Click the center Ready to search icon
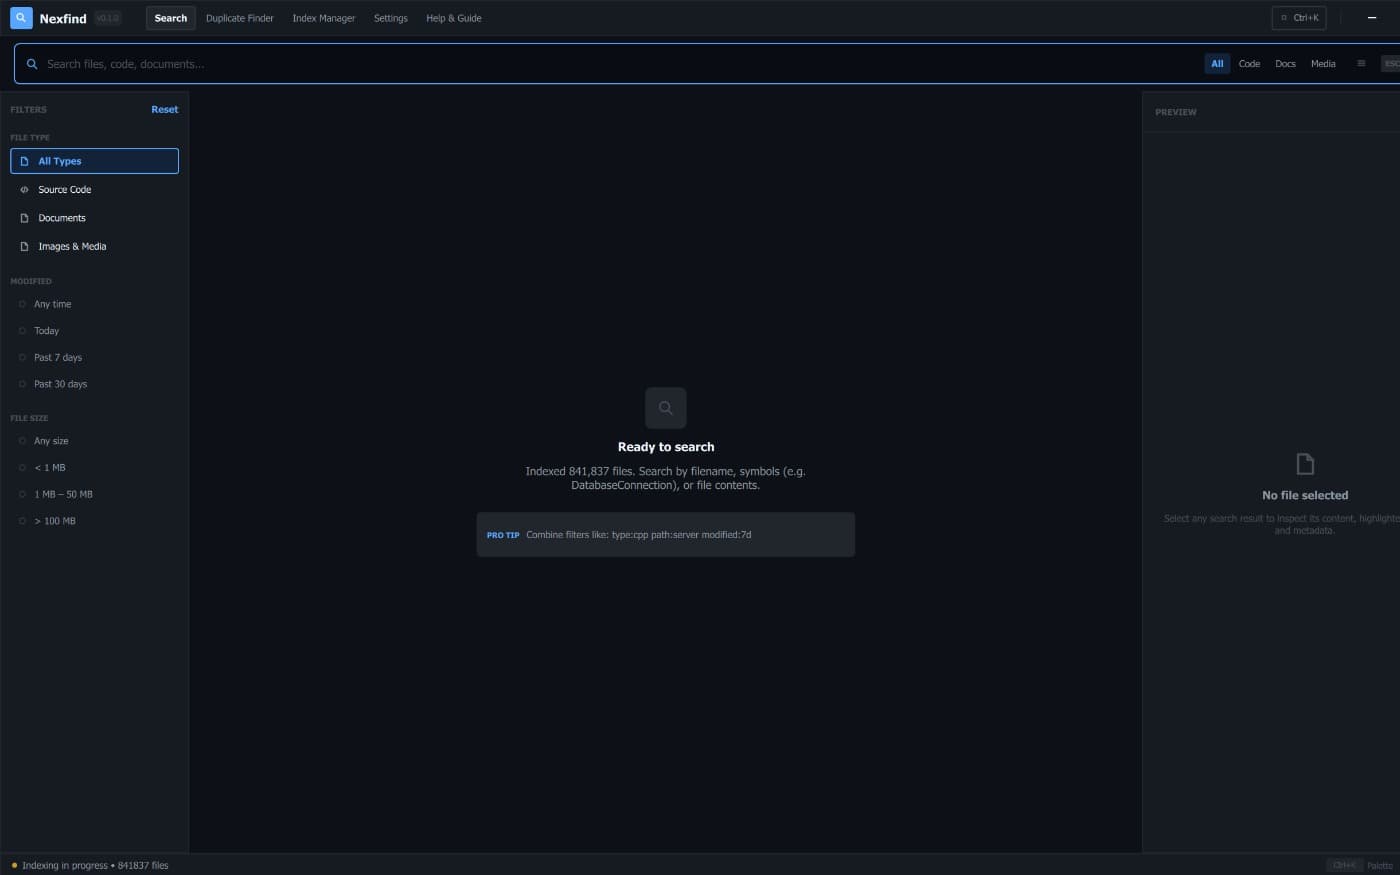The width and height of the screenshot is (1400, 875). 666,408
